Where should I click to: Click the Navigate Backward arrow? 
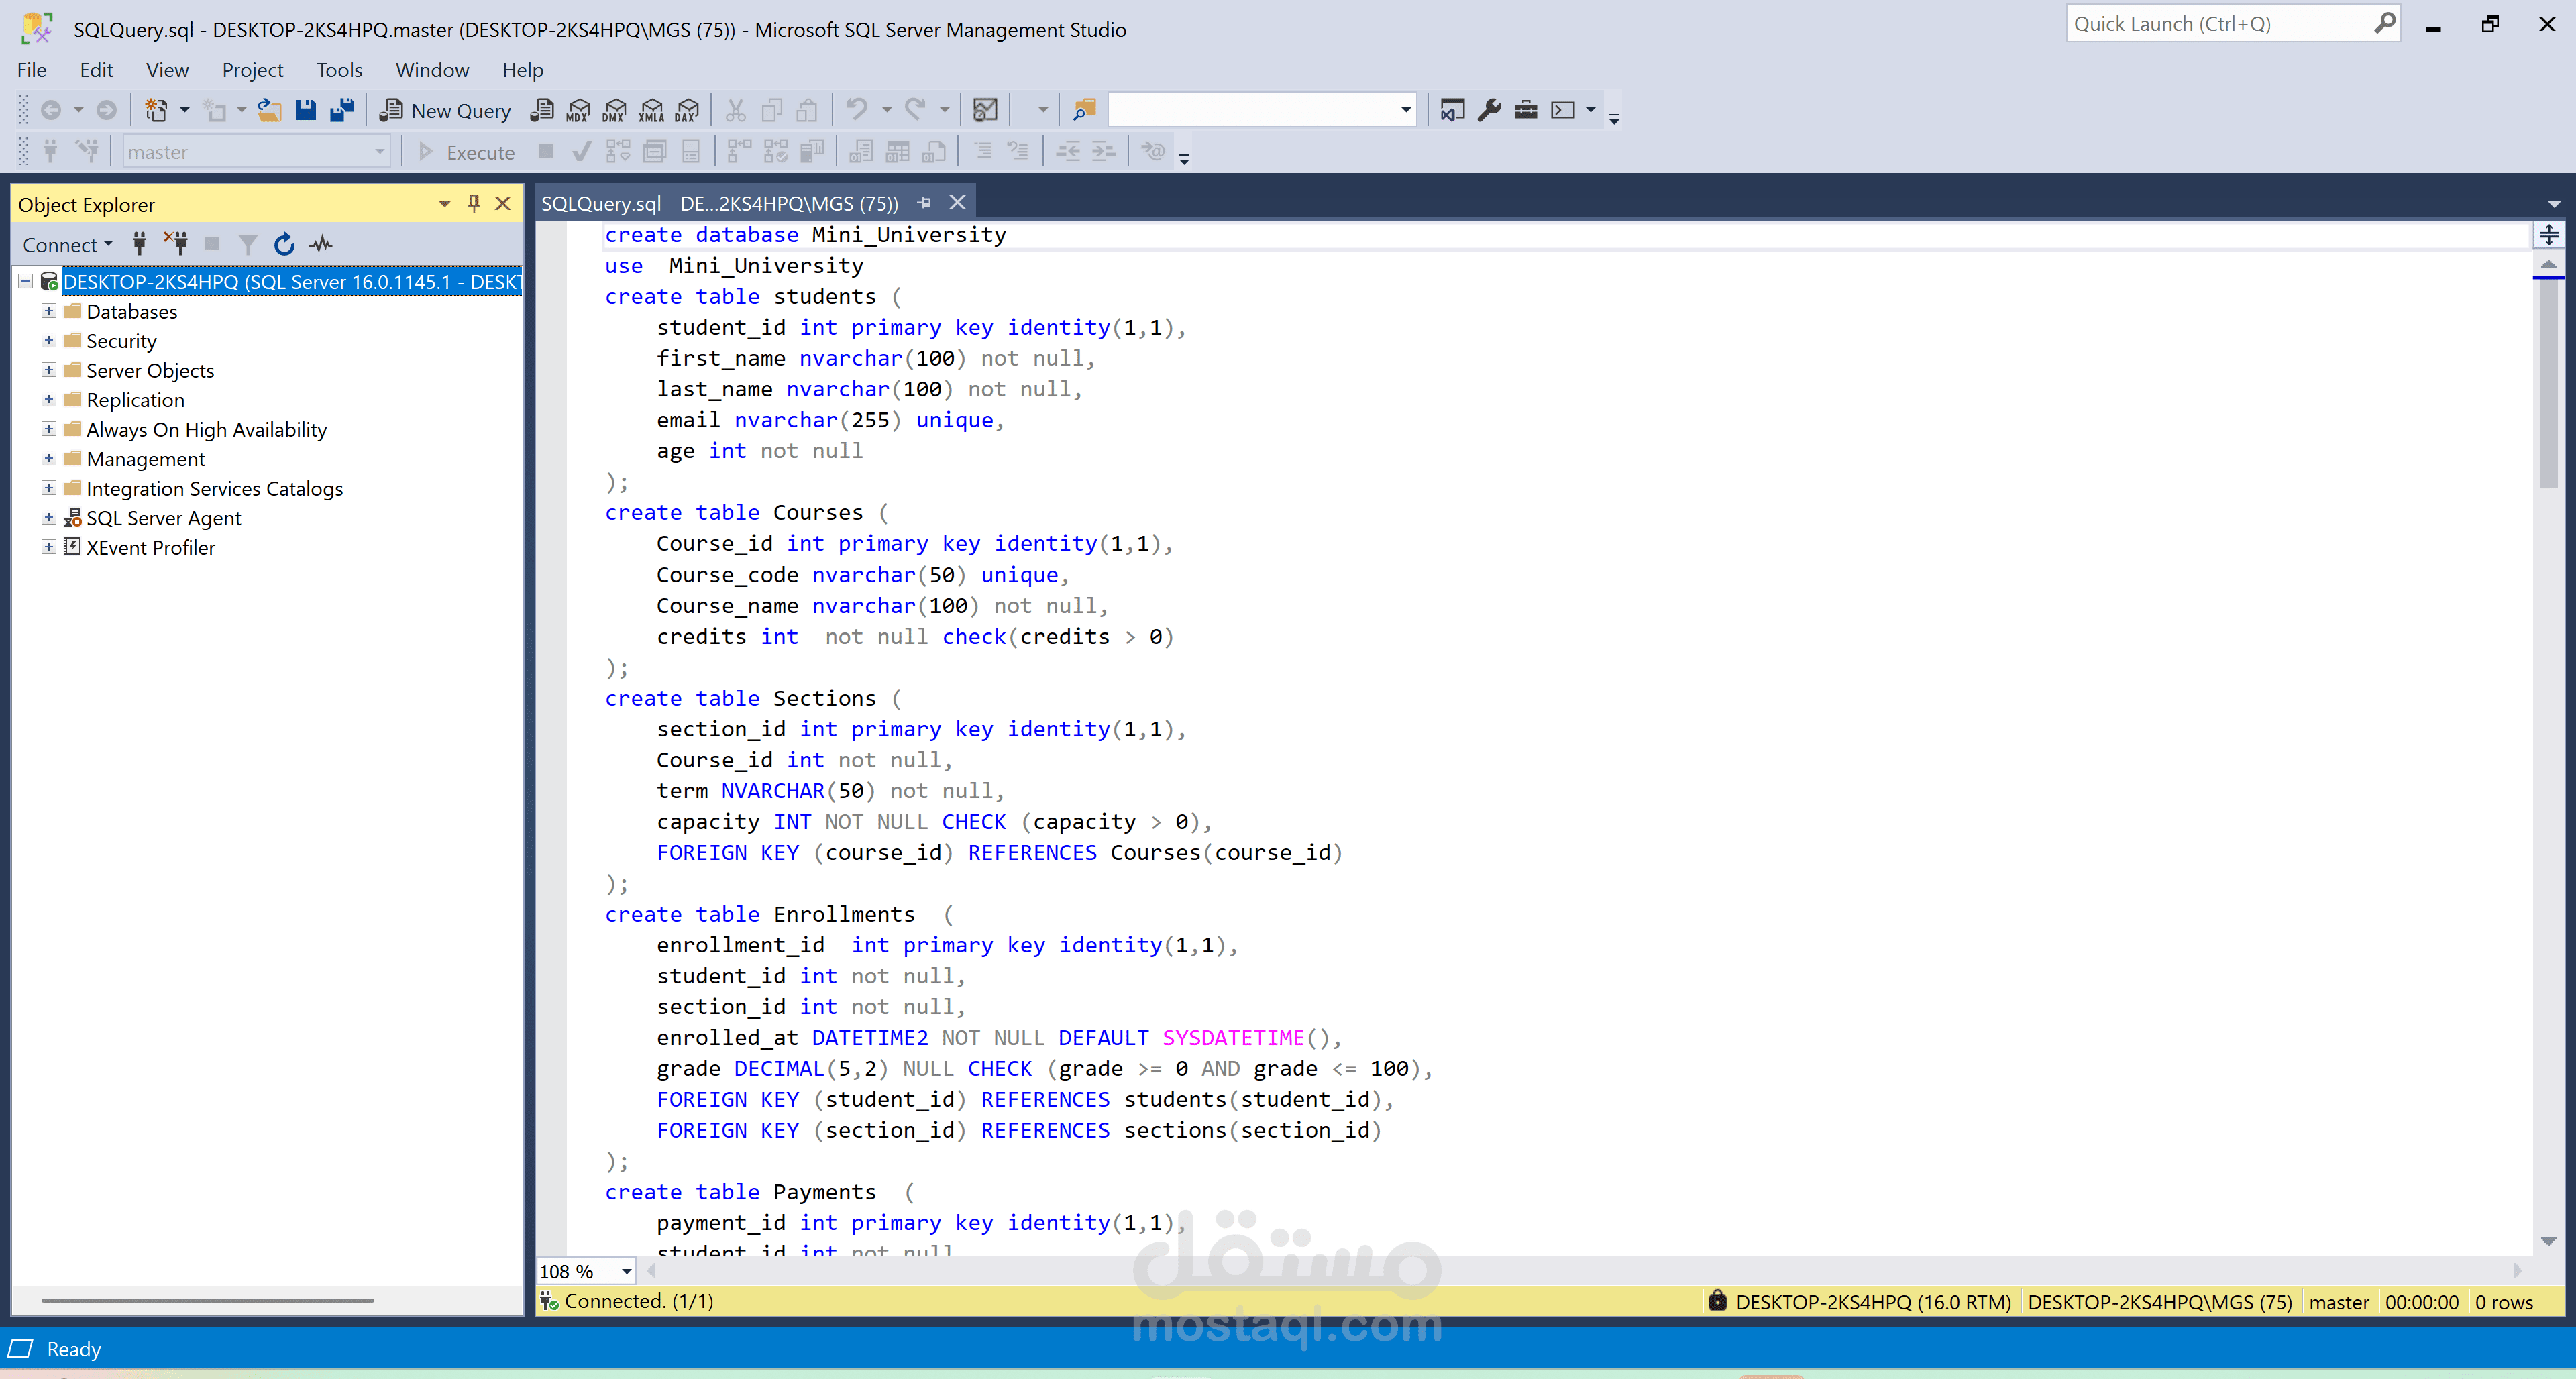[x=51, y=110]
